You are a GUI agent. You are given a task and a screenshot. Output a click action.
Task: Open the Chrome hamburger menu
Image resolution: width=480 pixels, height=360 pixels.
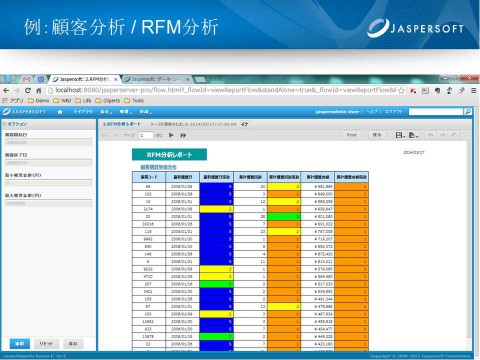[473, 90]
